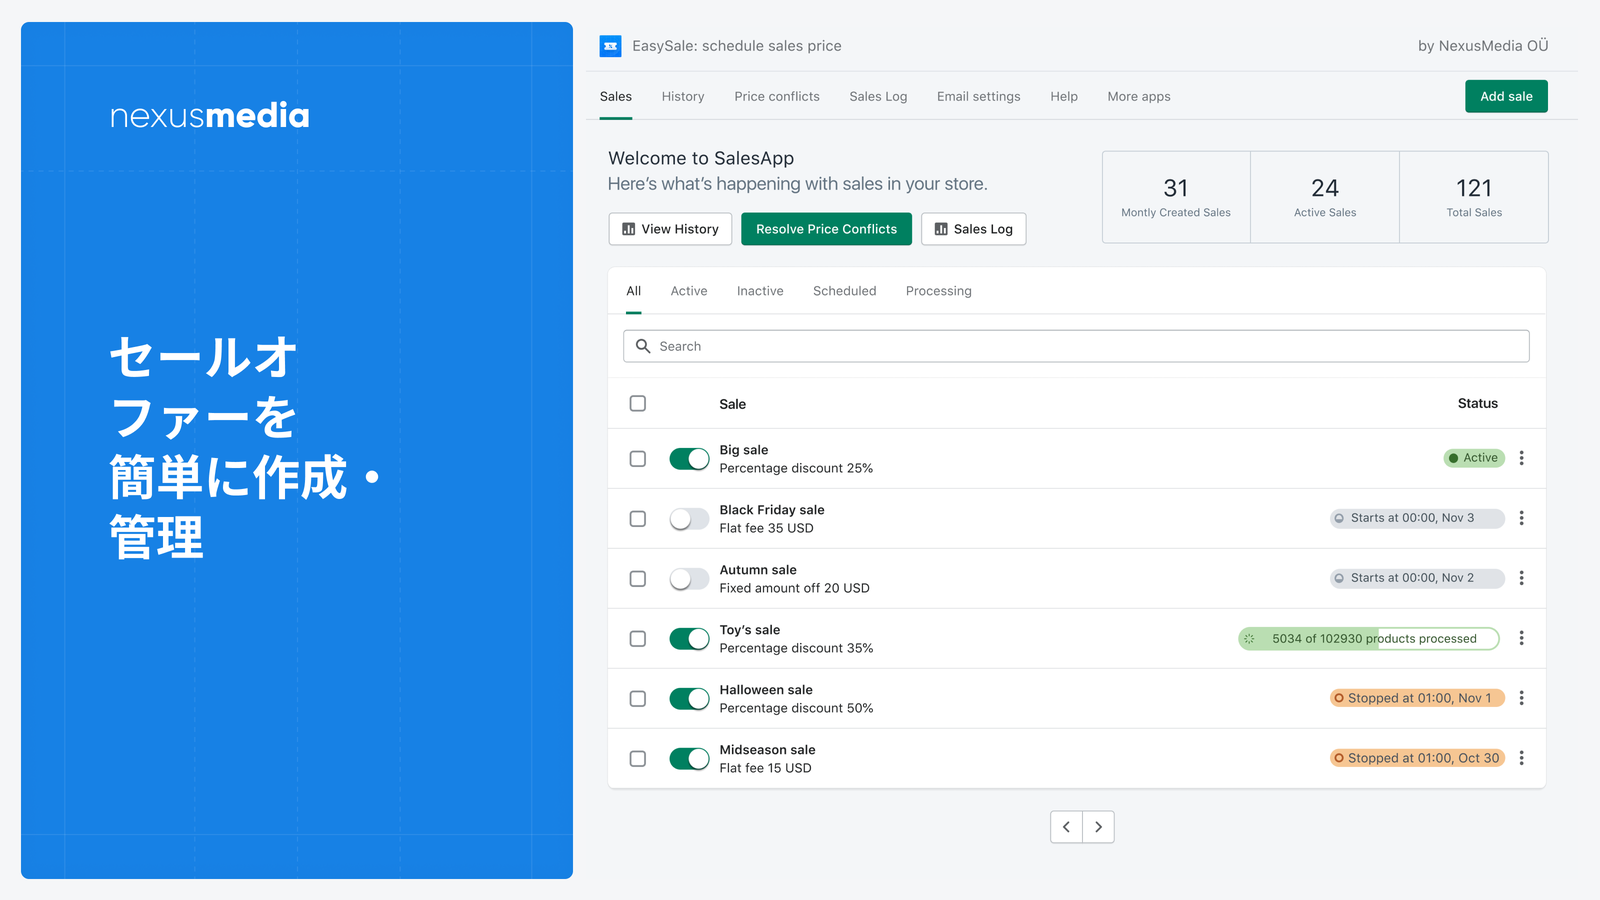Click the 'Sale' column header
Viewport: 1600px width, 900px height.
[x=733, y=404]
